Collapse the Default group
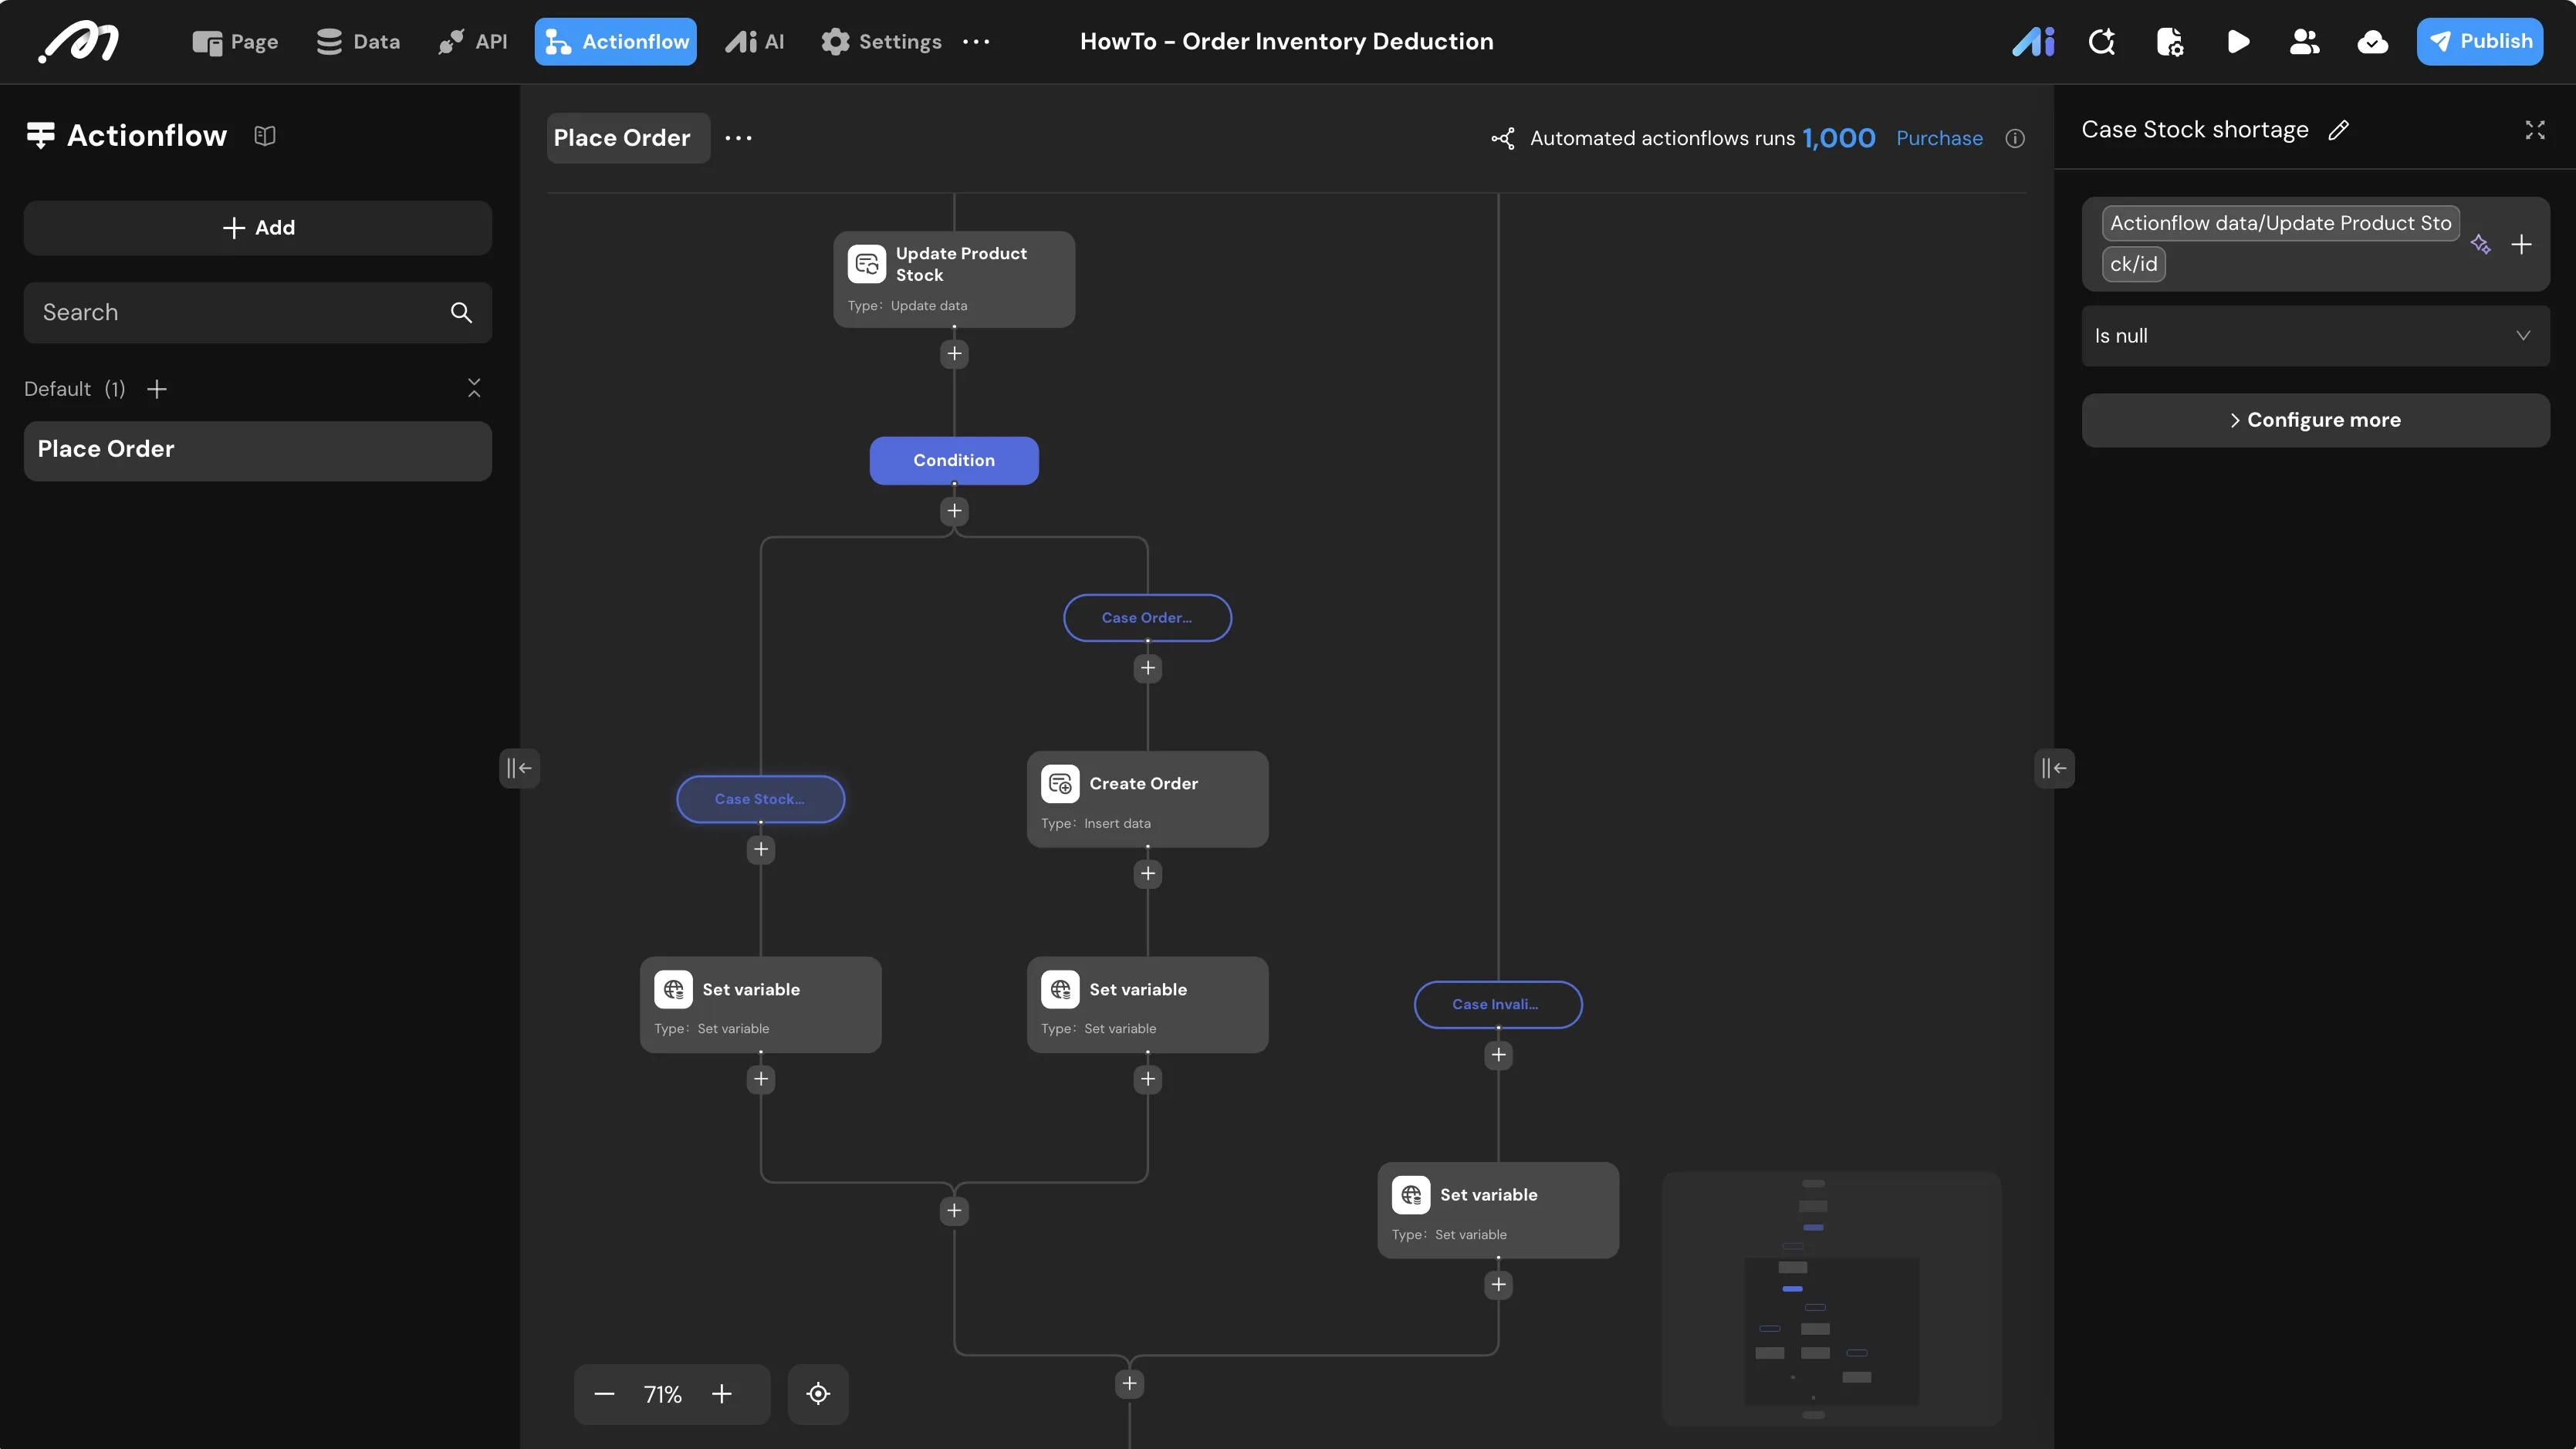The image size is (2576, 1449). coord(474,388)
